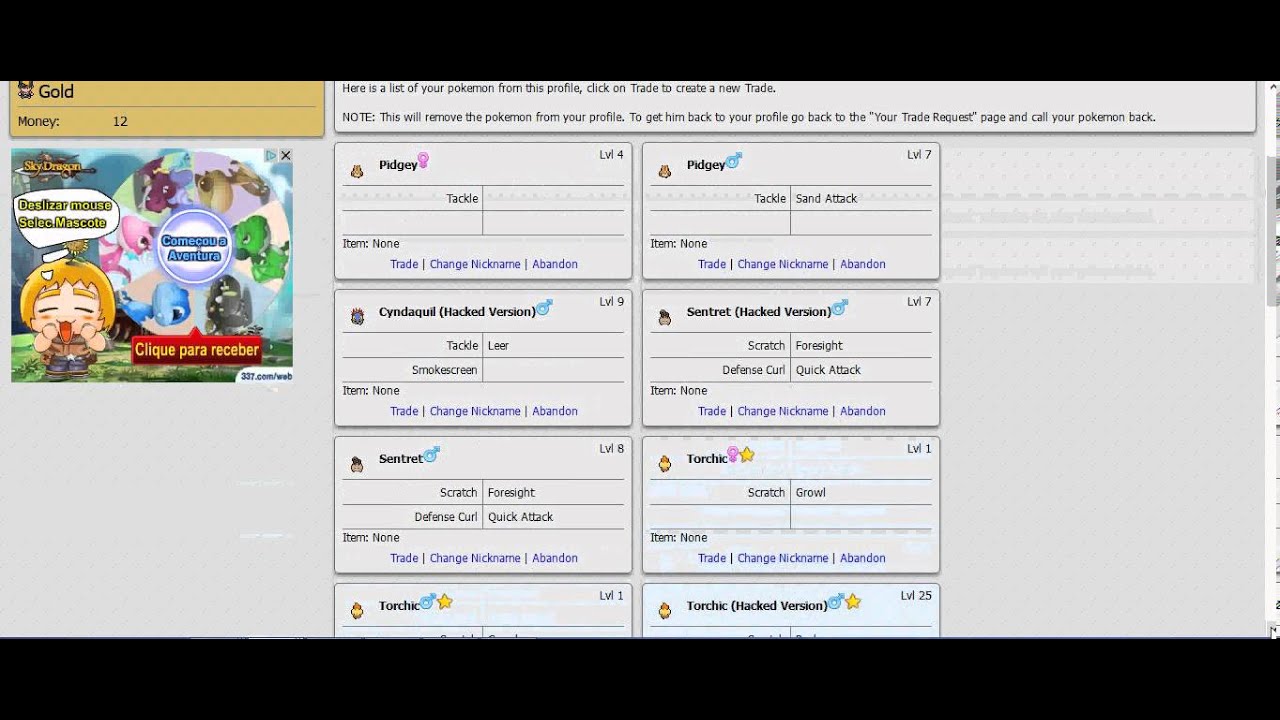Click the 337.com/web label on the ad

tap(265, 376)
